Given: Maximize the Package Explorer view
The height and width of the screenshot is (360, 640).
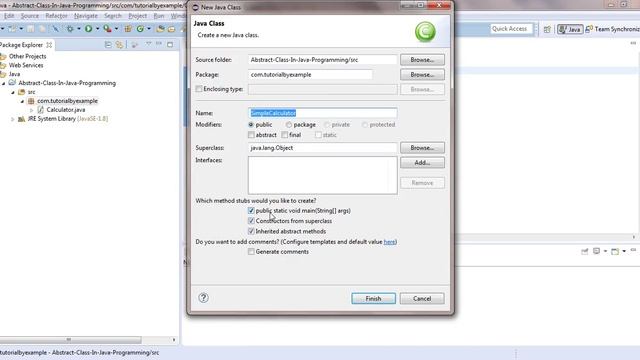Looking at the screenshot, I should tap(170, 44).
